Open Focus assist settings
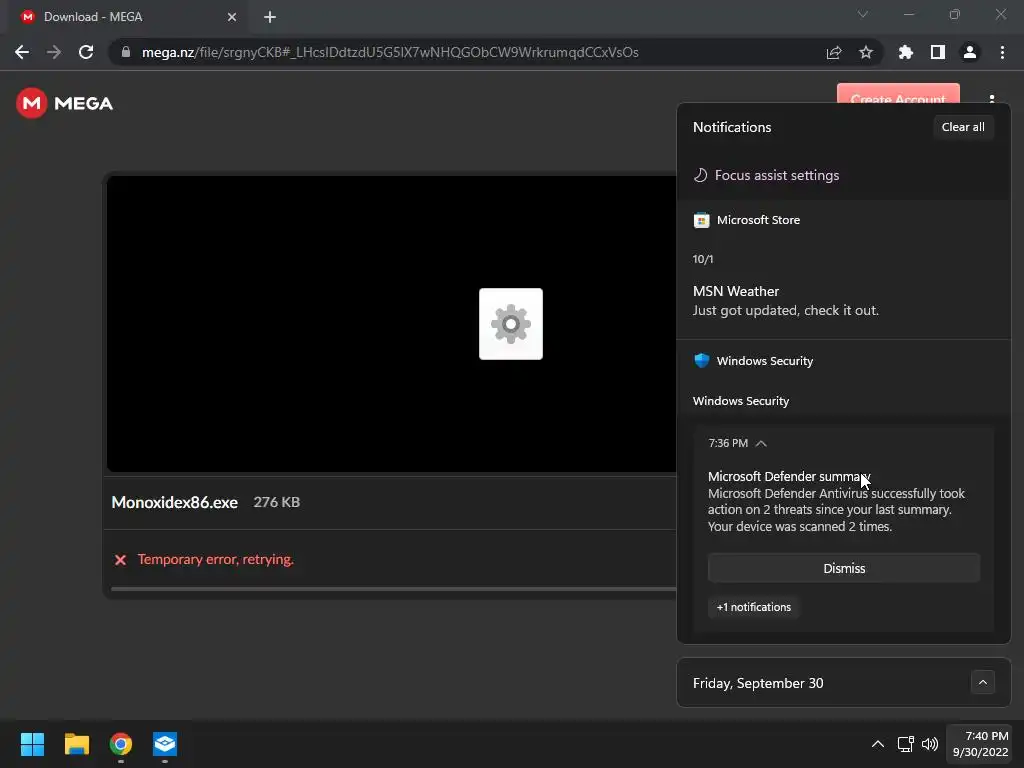The height and width of the screenshot is (768, 1024). pos(766,175)
